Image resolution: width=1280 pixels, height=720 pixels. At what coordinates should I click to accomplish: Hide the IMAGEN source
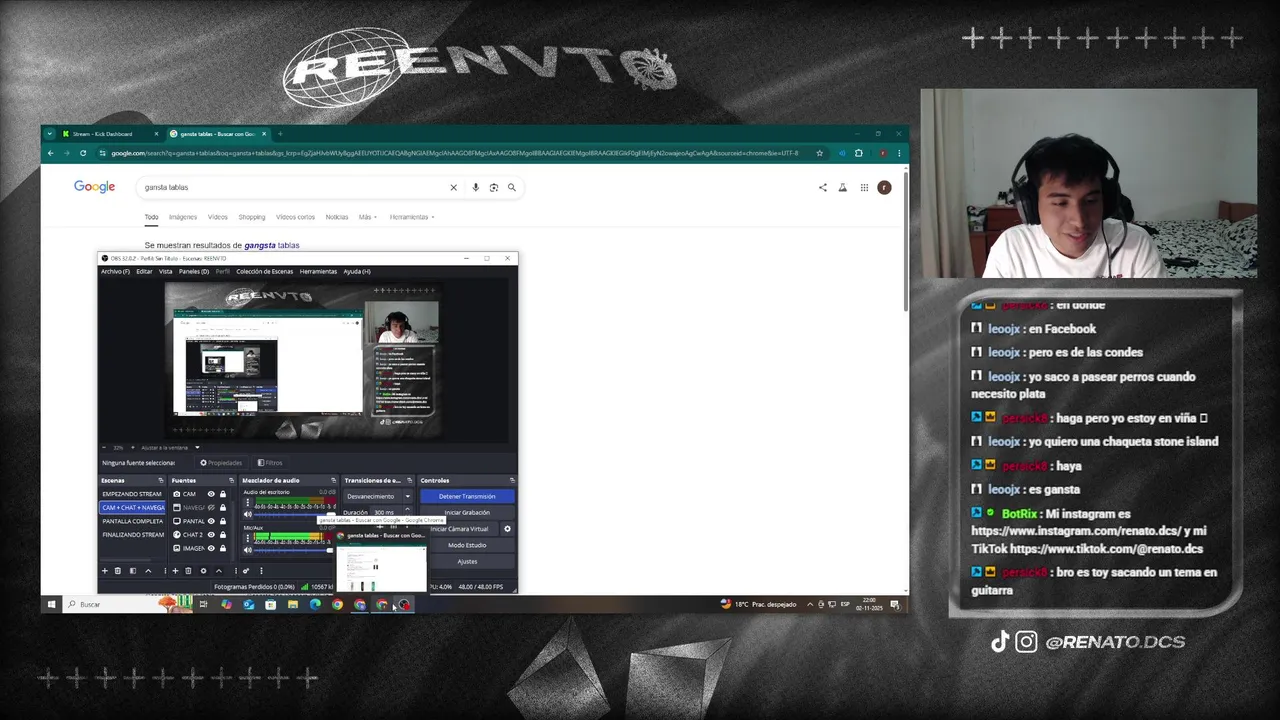(x=211, y=548)
